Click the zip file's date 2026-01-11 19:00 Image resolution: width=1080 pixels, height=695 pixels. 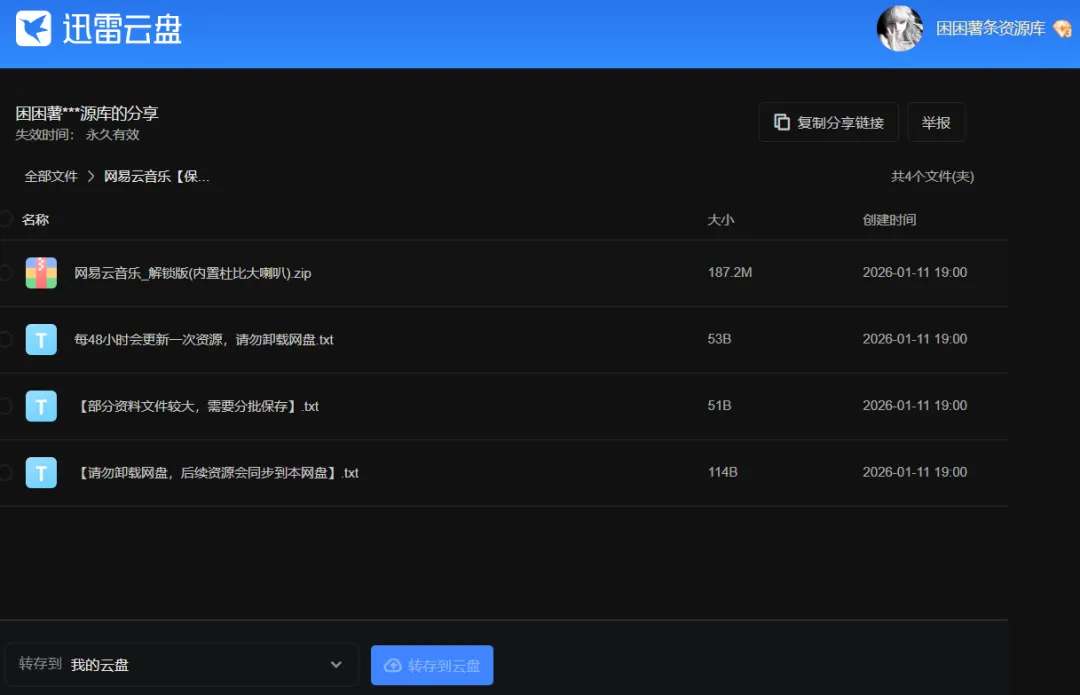coord(915,272)
